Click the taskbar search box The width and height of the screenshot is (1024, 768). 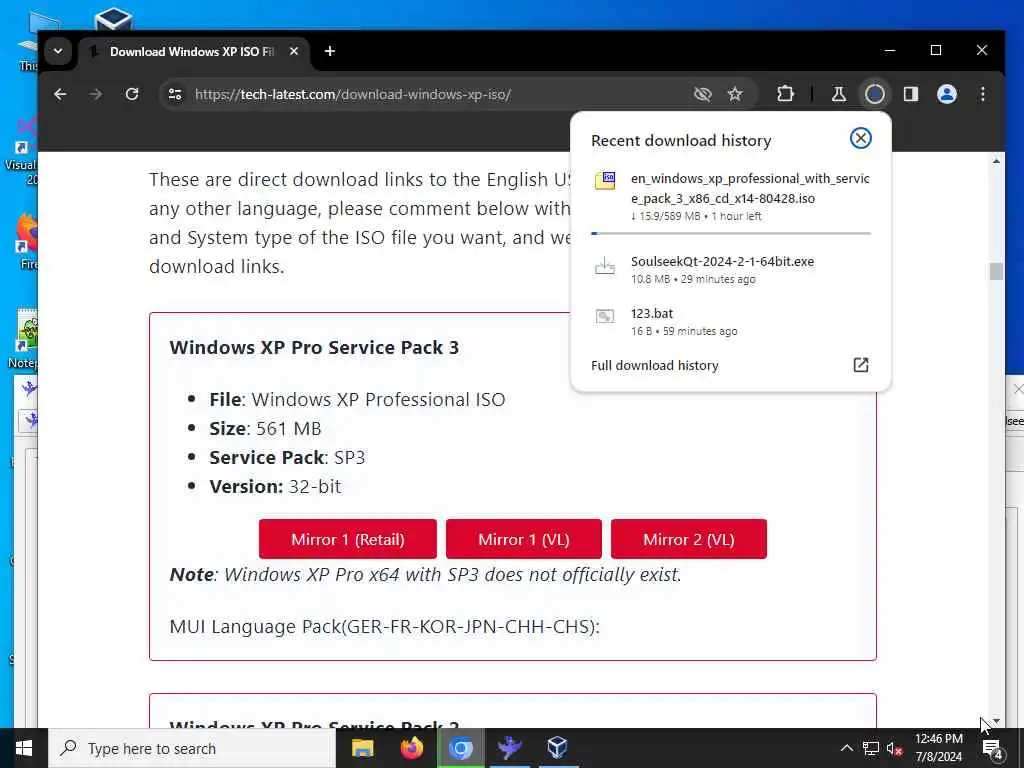pyautogui.click(x=192, y=748)
